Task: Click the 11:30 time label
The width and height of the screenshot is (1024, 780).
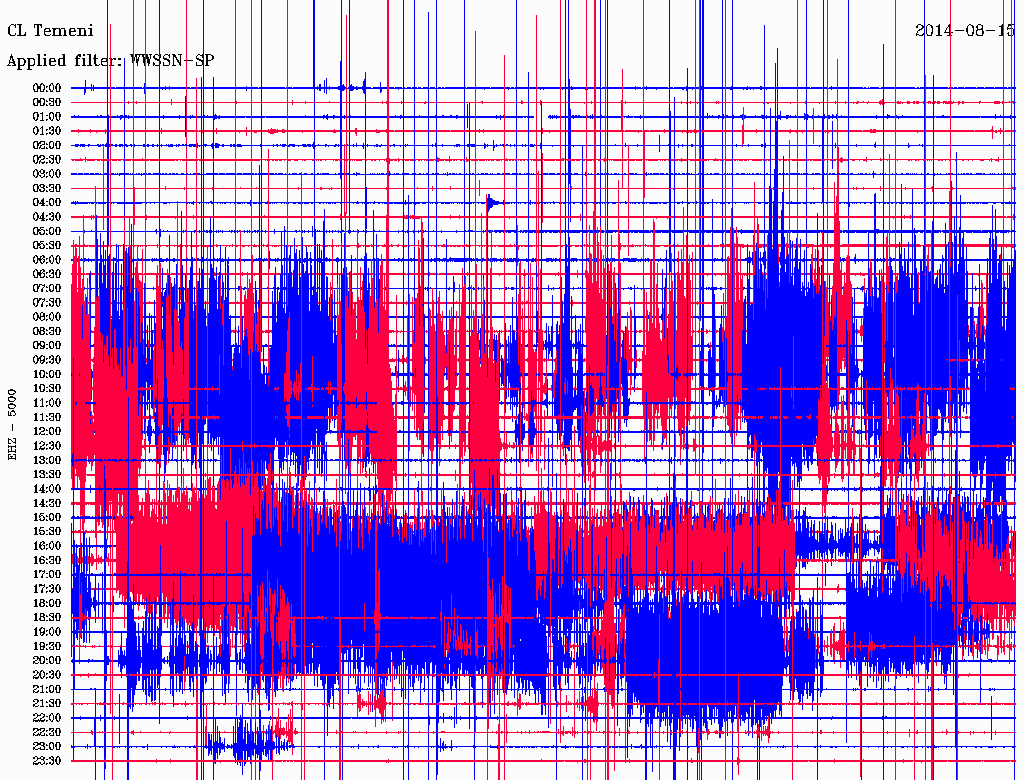Action: [47, 417]
